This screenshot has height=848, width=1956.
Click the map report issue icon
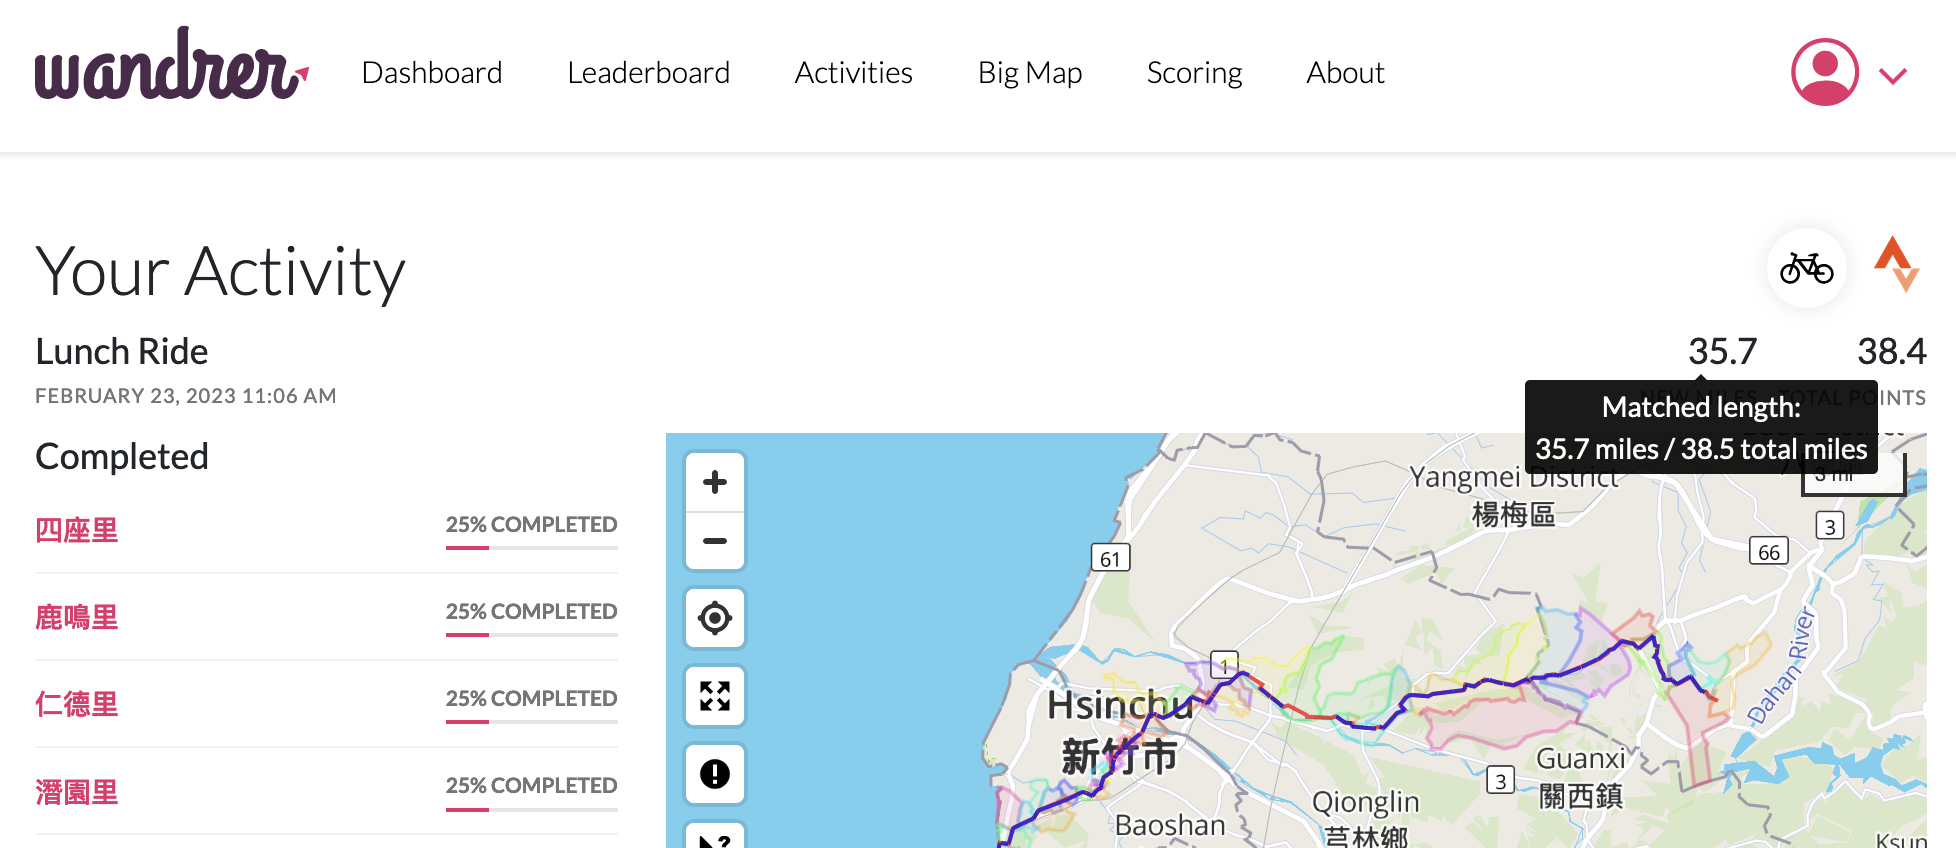715,774
